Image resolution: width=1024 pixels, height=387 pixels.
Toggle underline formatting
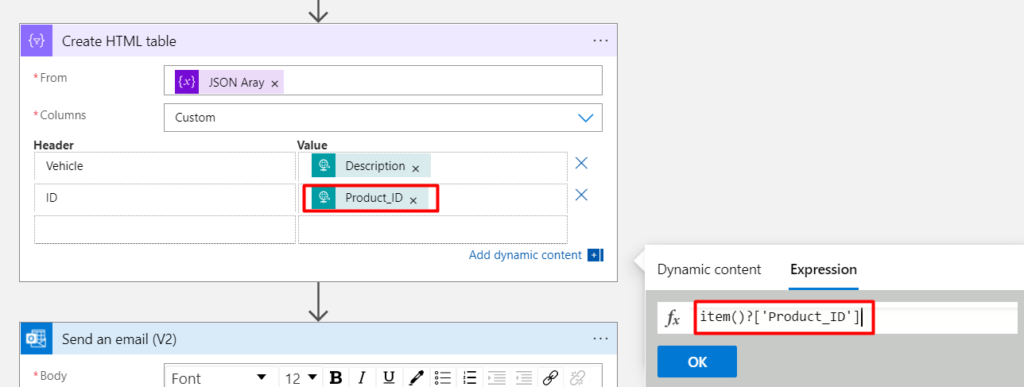pyautogui.click(x=389, y=378)
